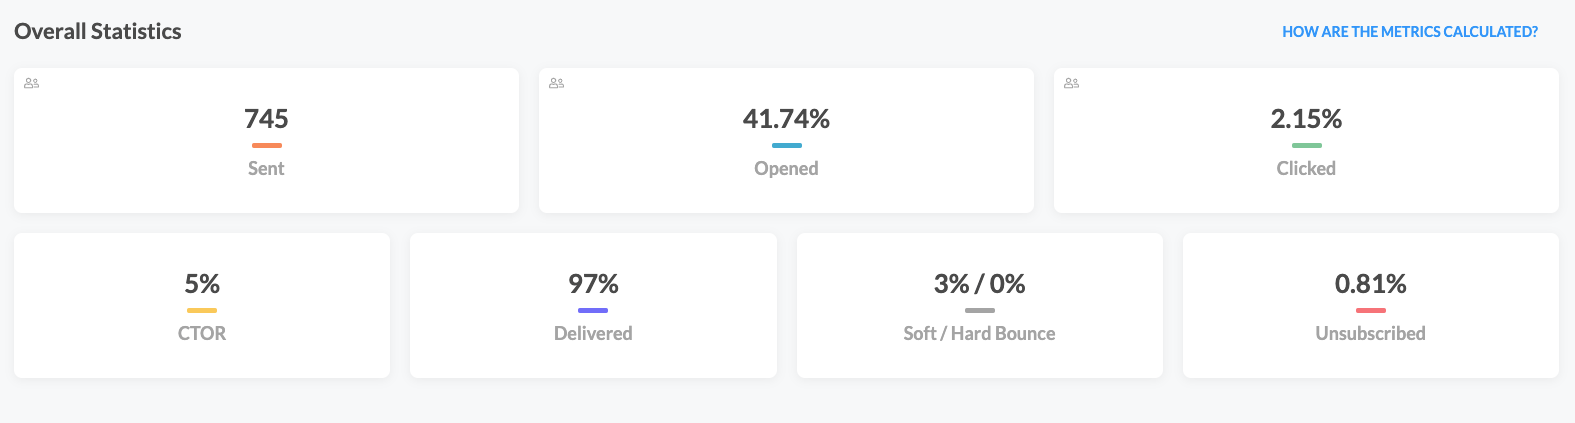Select the 745 Sent statistic
1575x423 pixels.
[x=266, y=119]
